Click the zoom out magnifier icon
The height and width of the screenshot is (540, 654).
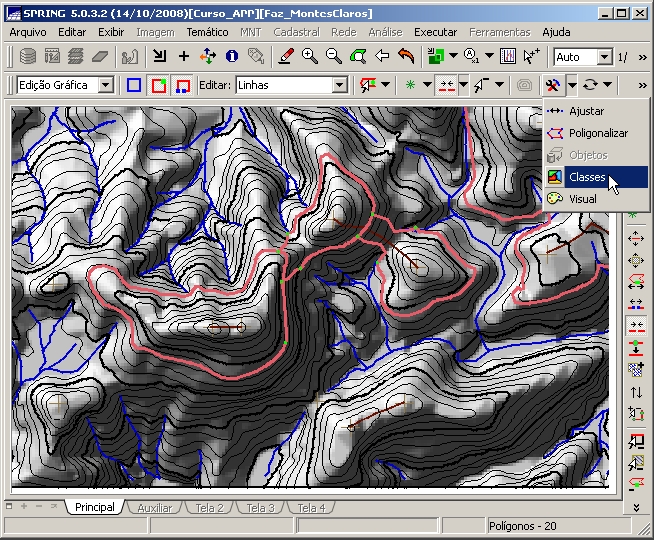click(333, 57)
